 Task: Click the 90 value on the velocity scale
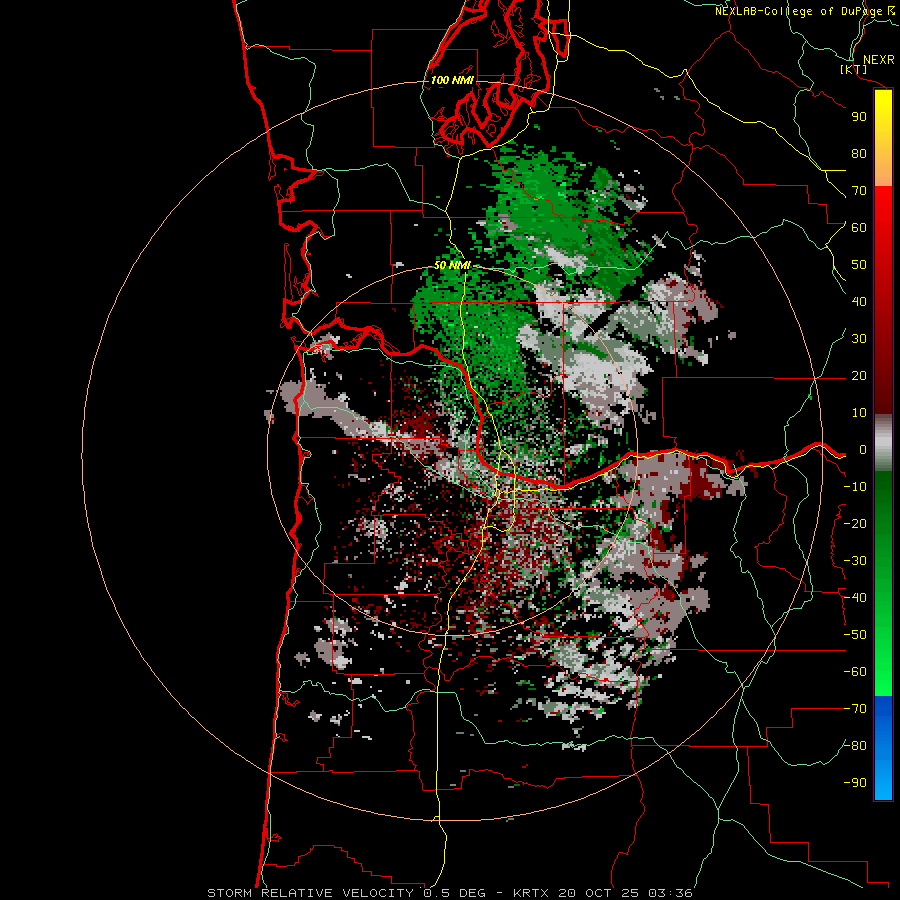(x=859, y=117)
